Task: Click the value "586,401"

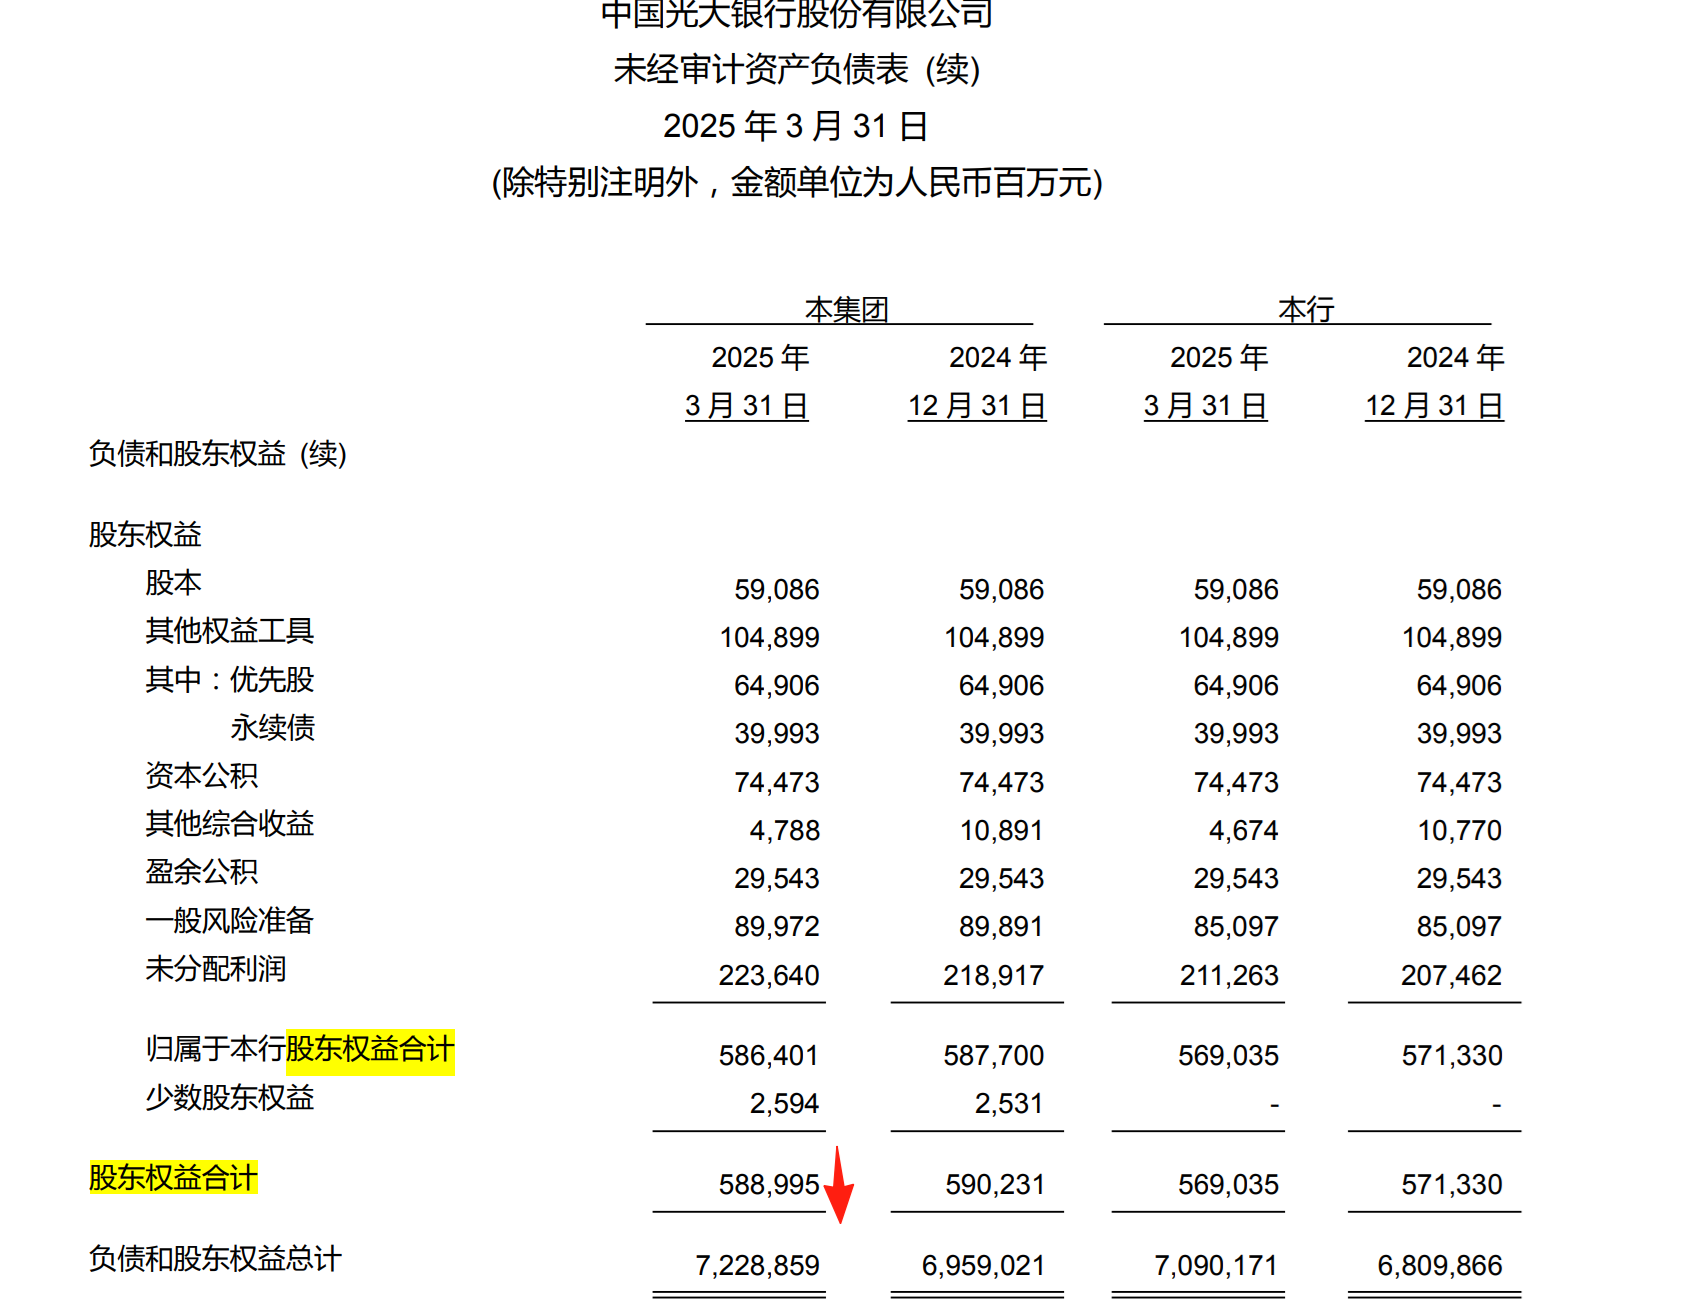Action: [769, 1056]
